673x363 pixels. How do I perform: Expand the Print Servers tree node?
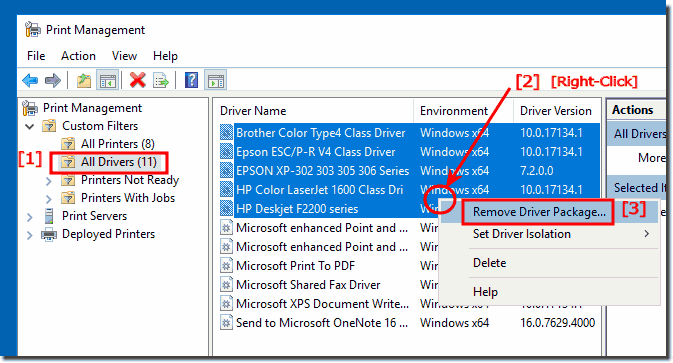[x=30, y=217]
